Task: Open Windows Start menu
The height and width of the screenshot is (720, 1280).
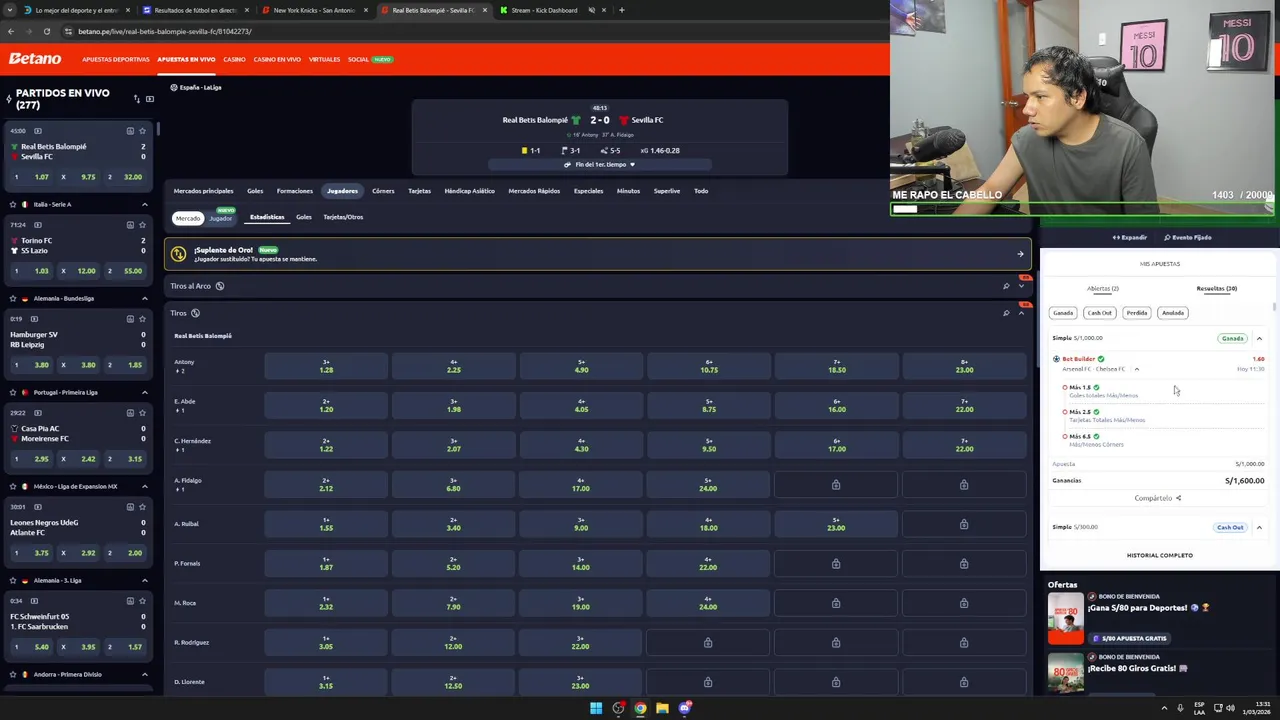Action: click(x=596, y=708)
